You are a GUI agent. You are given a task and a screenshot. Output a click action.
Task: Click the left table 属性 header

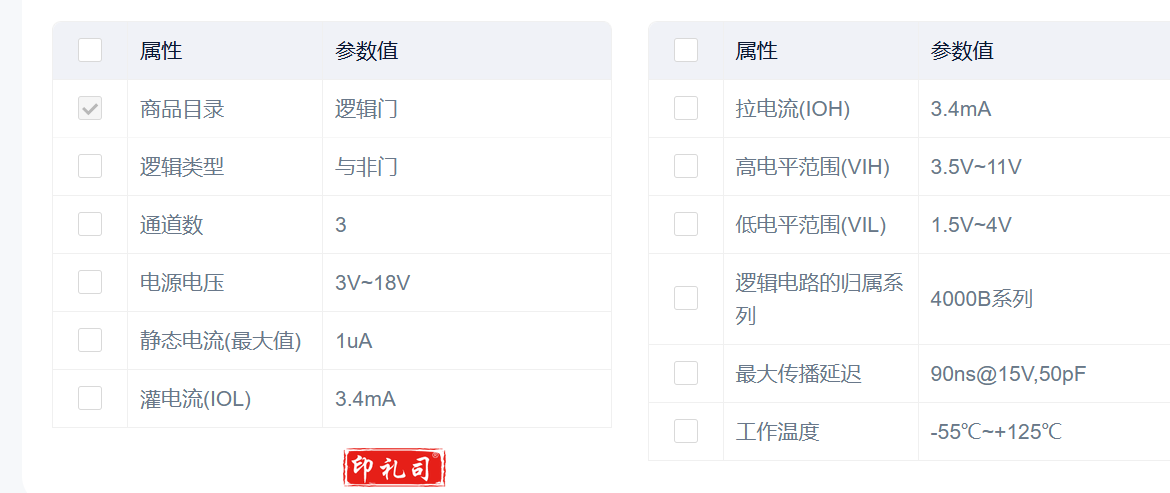(161, 51)
